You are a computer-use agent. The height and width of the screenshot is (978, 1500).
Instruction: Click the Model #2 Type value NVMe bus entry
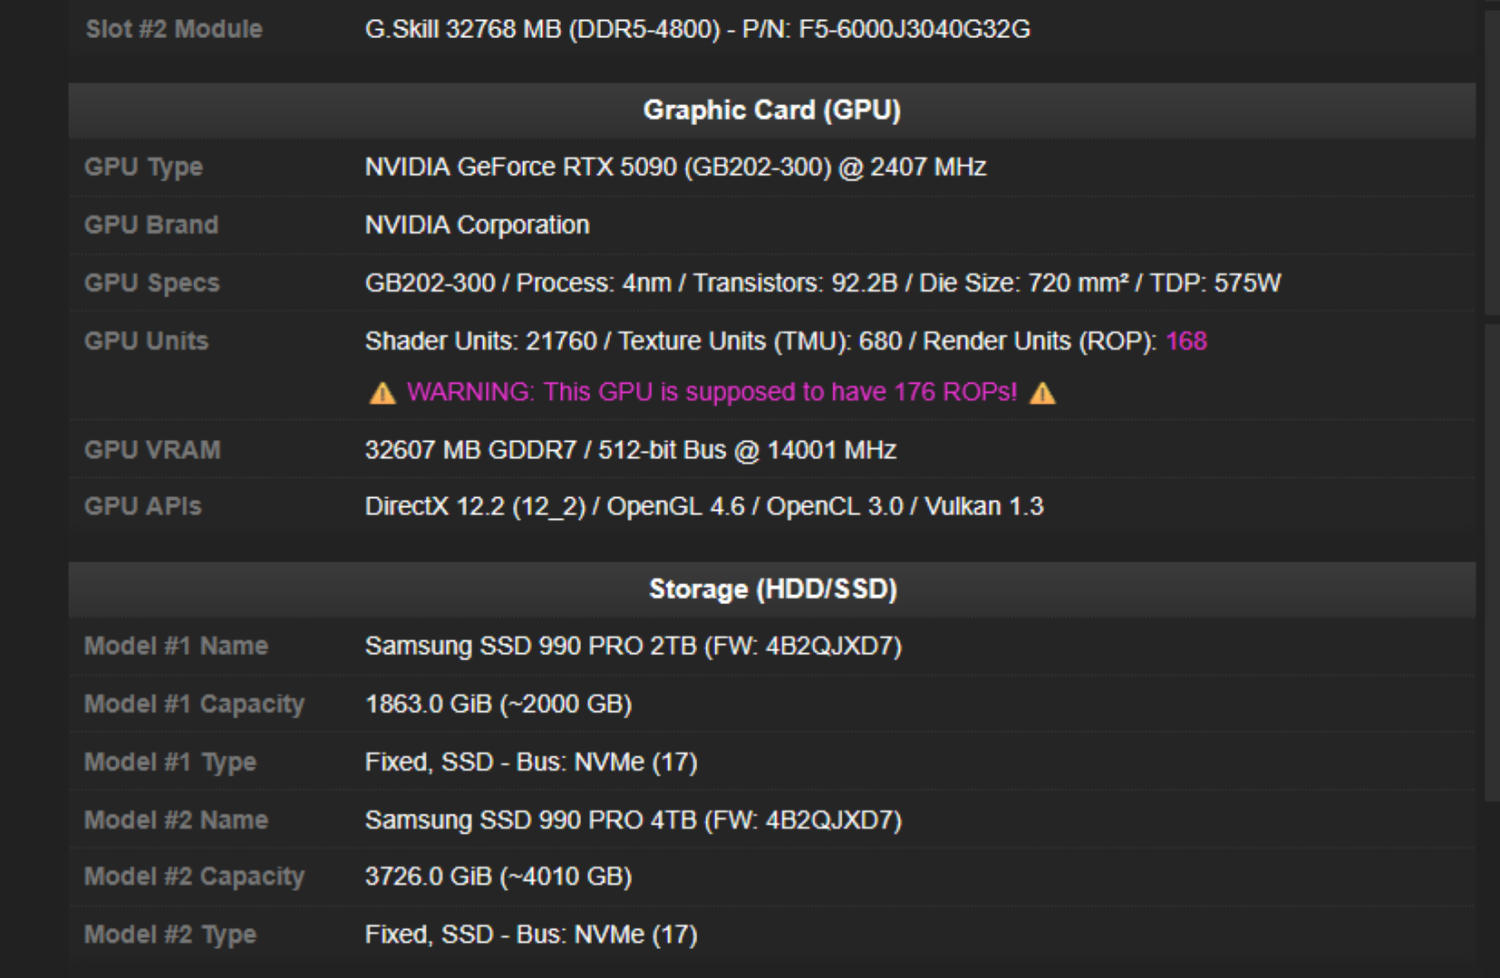[x=532, y=934]
